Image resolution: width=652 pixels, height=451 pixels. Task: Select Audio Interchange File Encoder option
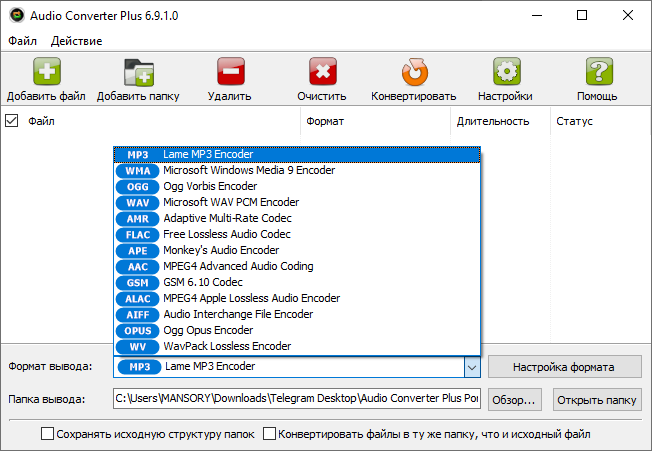[x=297, y=314]
